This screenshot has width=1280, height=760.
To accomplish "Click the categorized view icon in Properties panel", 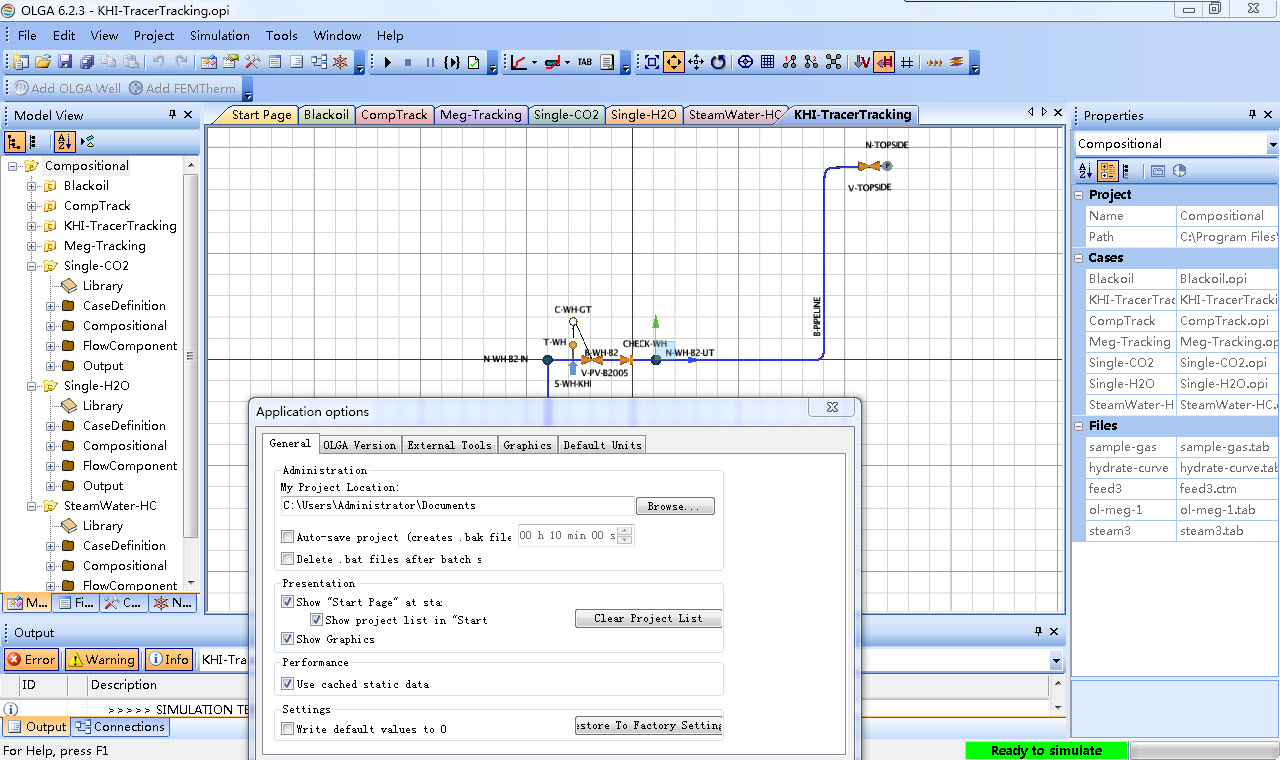I will 1108,171.
